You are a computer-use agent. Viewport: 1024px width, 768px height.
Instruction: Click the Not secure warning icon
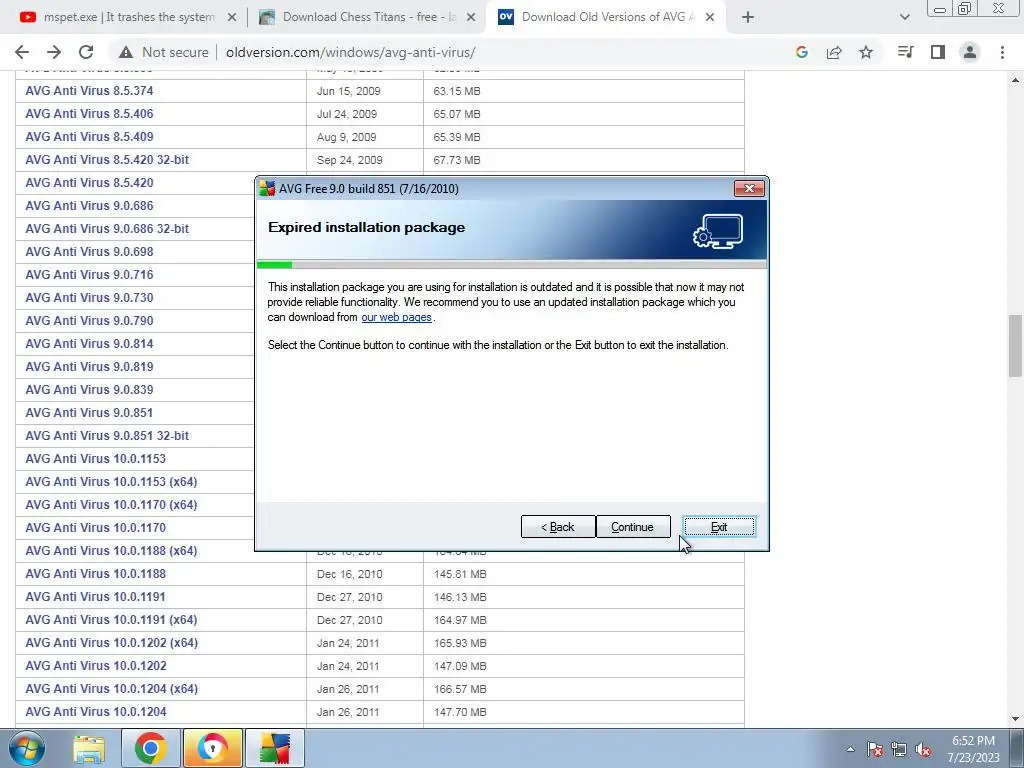coord(126,52)
